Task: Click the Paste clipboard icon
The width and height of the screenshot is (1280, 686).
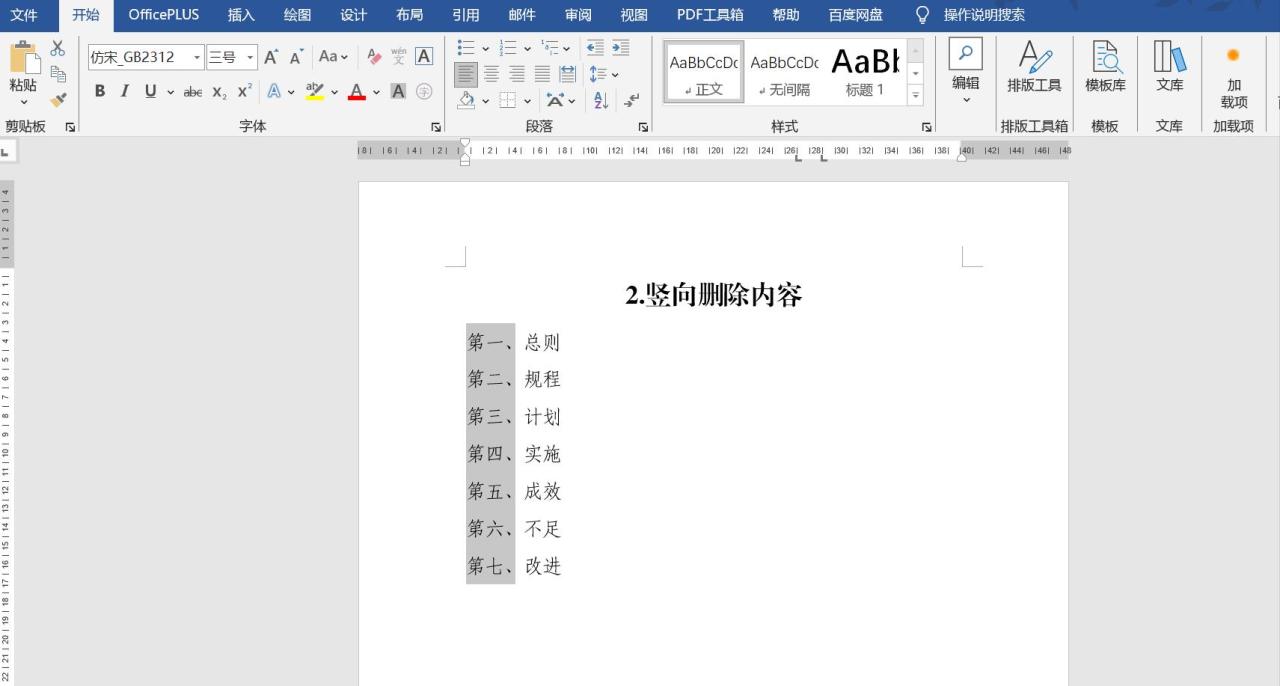Action: pyautogui.click(x=23, y=57)
